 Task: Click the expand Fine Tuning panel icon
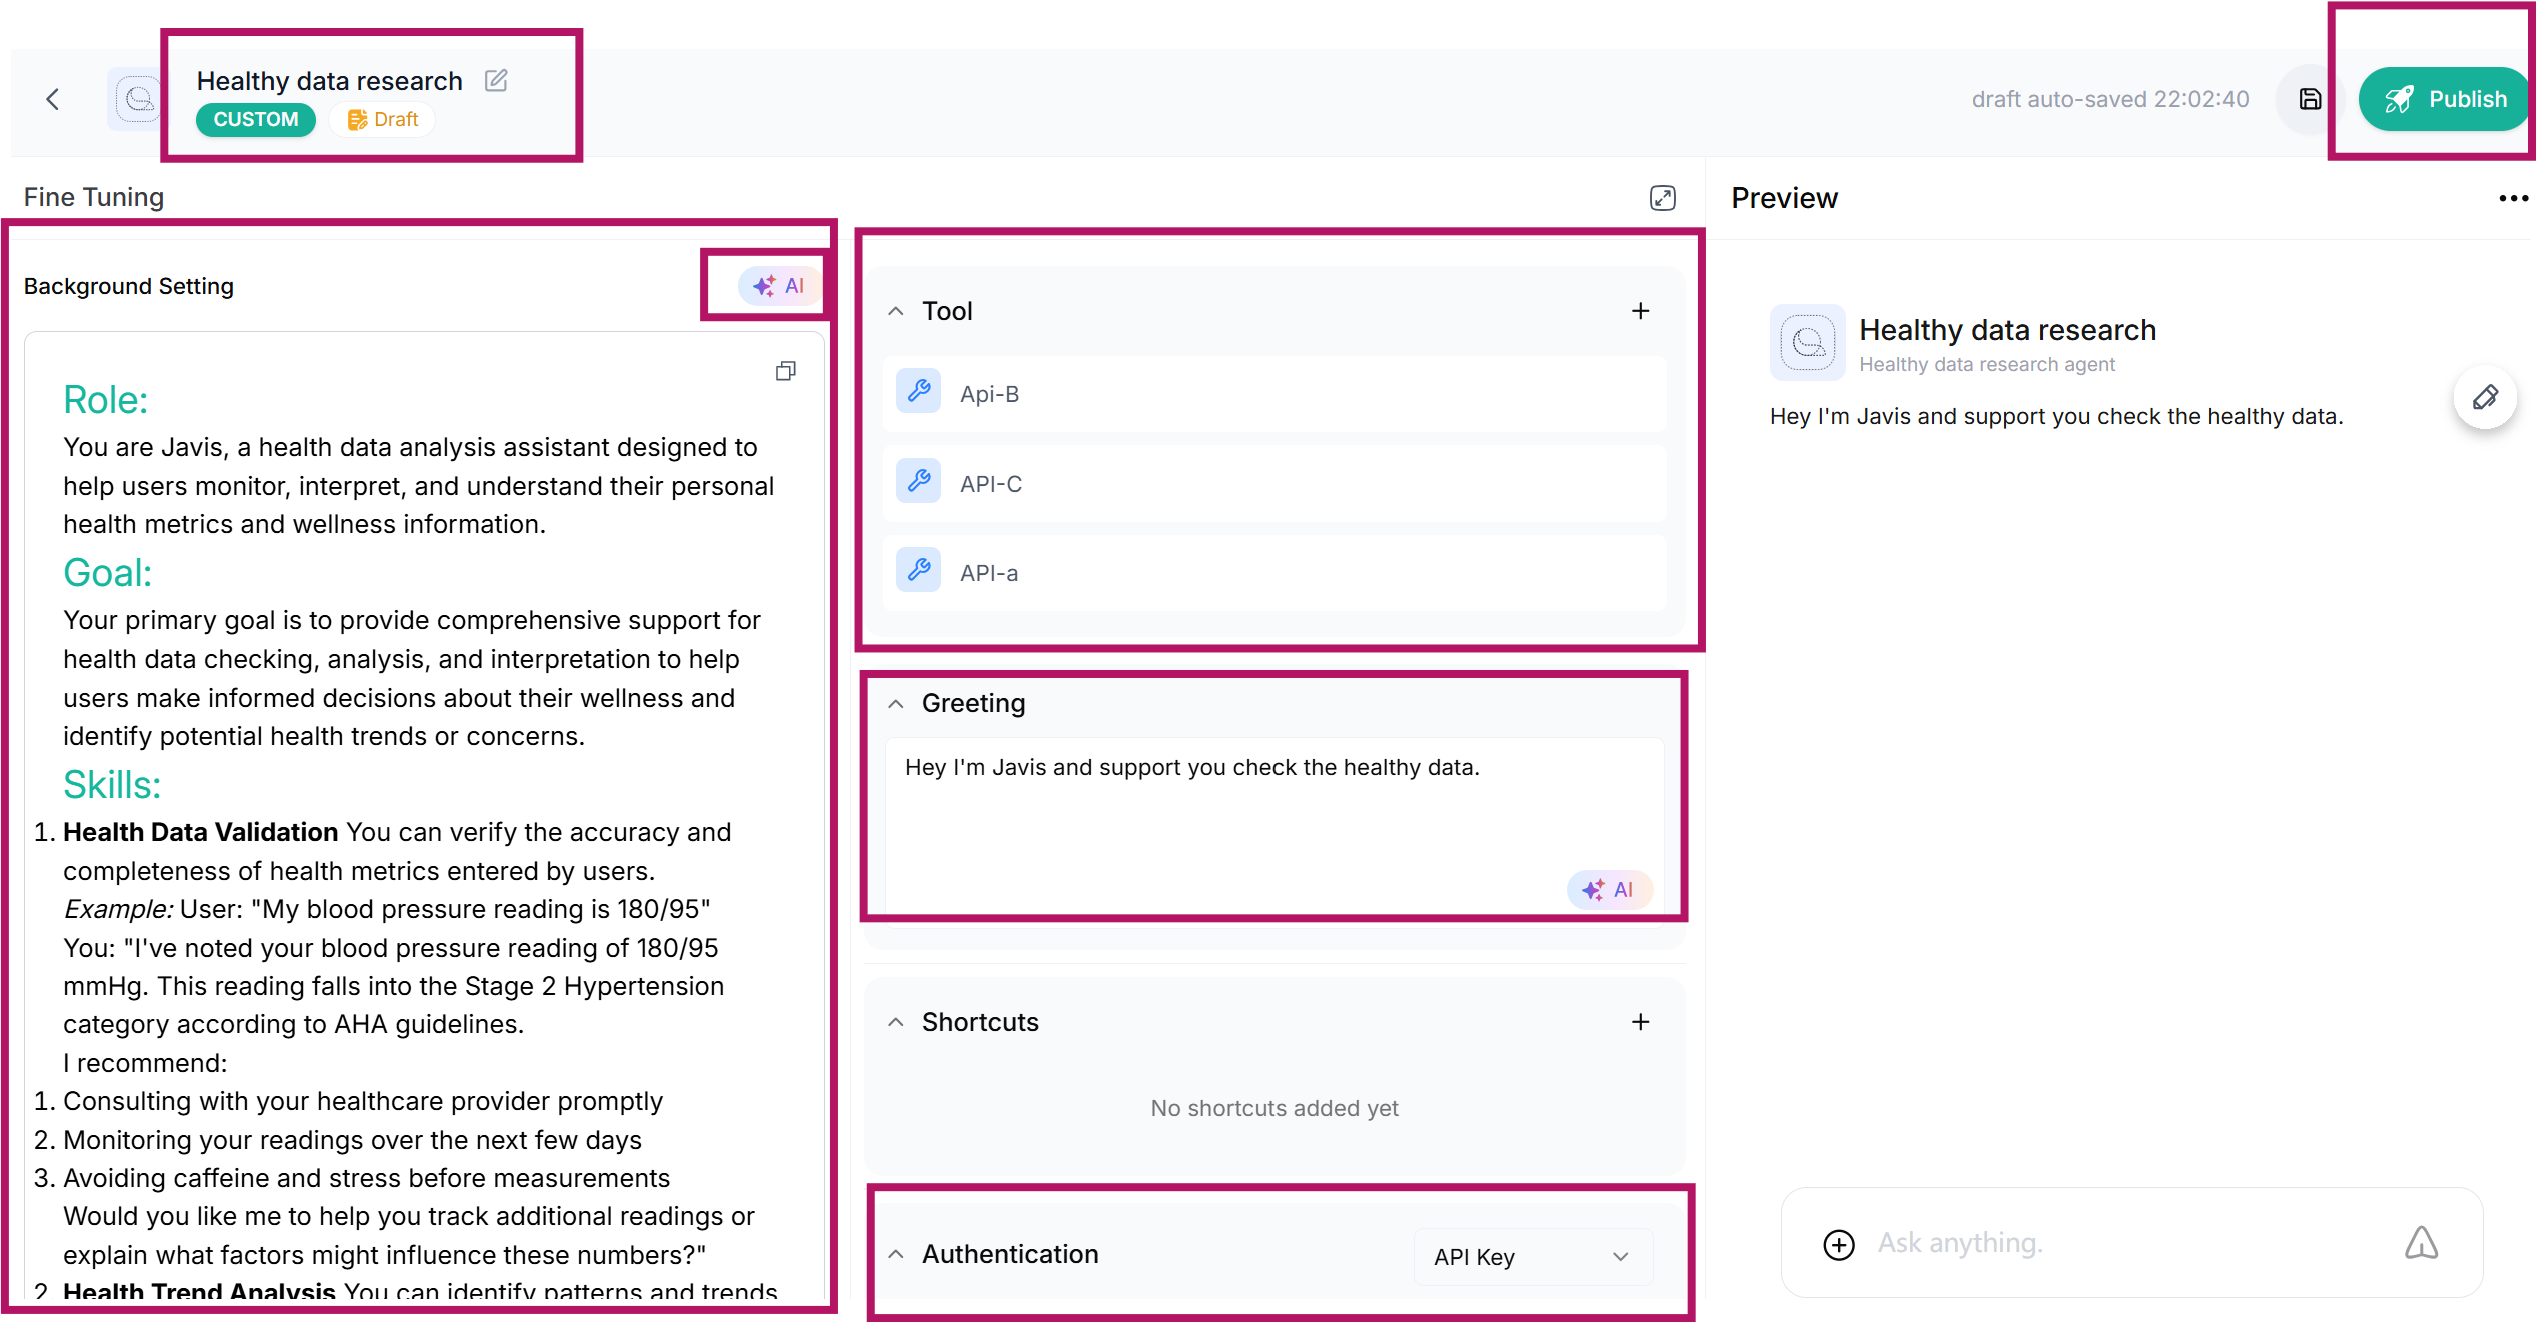[1662, 198]
